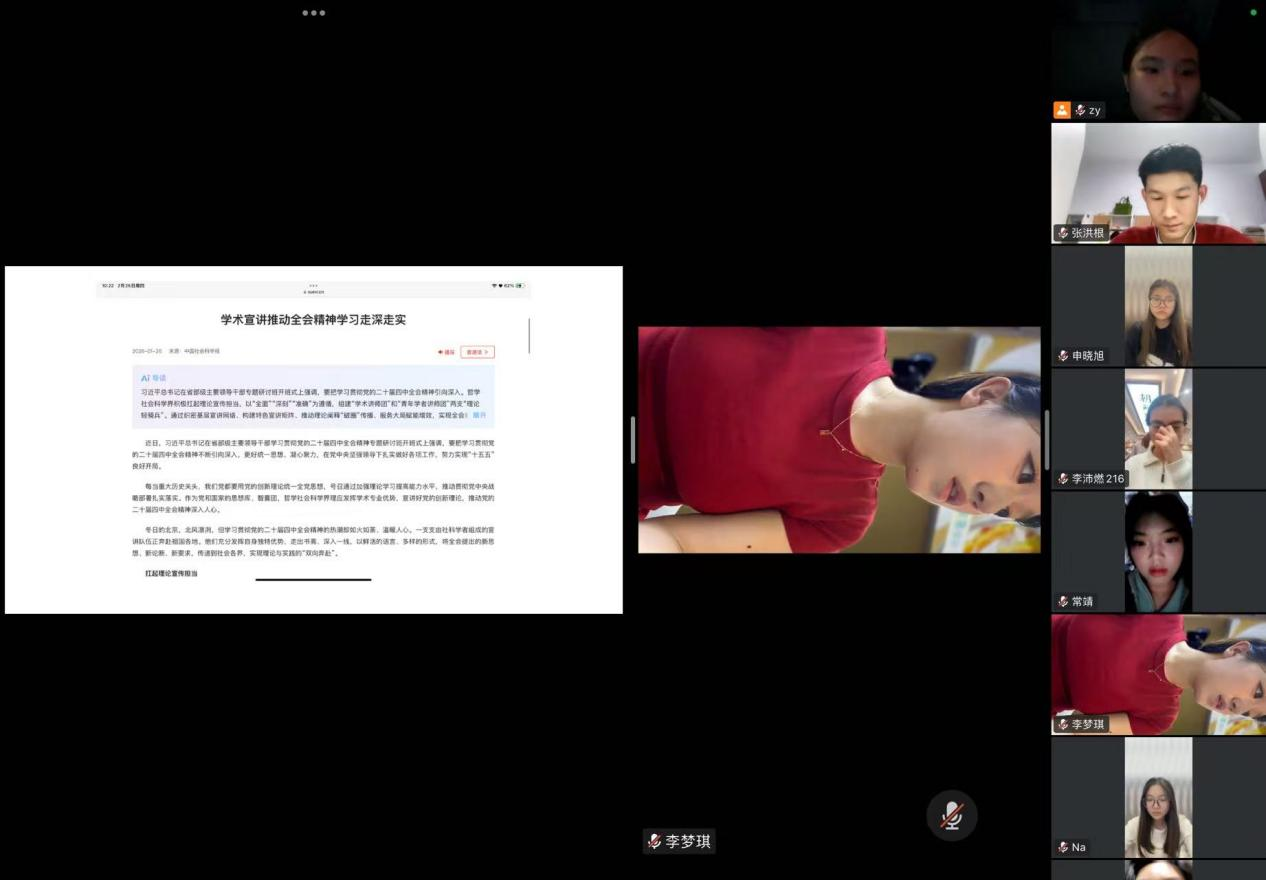This screenshot has height=880, width=1266.
Task: Click the red outlined button near article date
Action: point(477,352)
